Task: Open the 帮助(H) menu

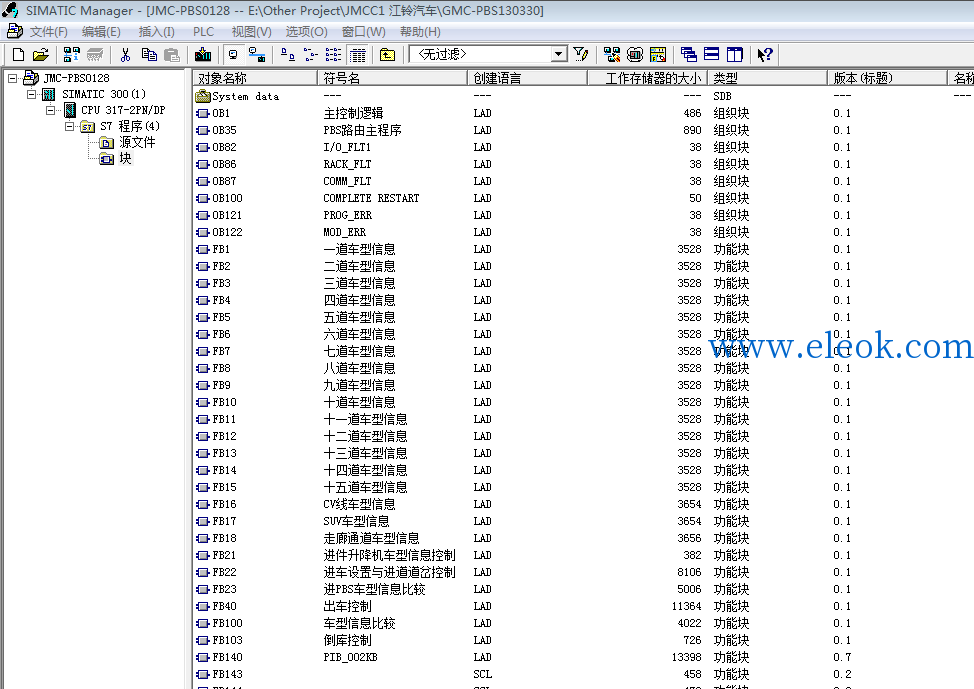Action: click(x=420, y=32)
